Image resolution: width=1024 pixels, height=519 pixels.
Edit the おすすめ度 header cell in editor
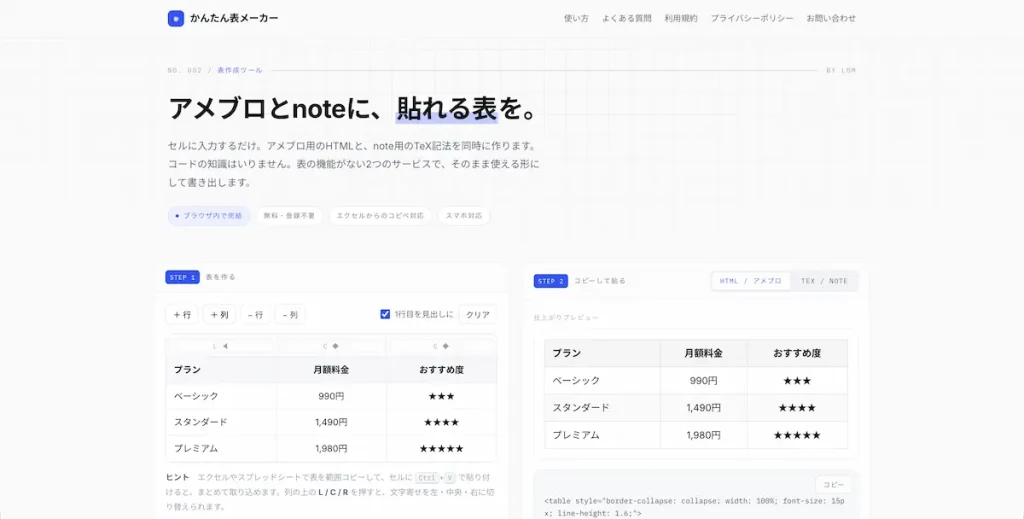coord(441,370)
